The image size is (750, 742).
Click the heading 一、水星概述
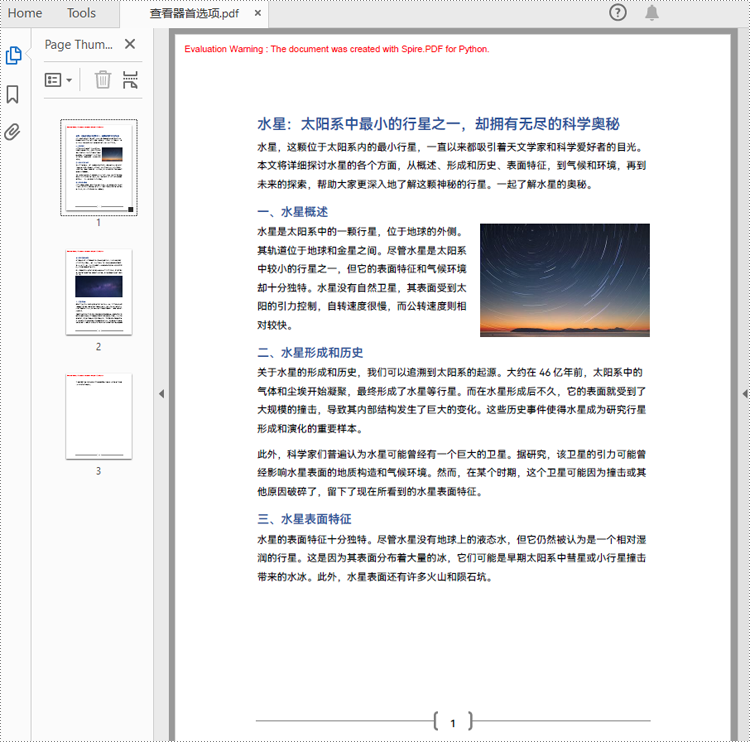[293, 212]
